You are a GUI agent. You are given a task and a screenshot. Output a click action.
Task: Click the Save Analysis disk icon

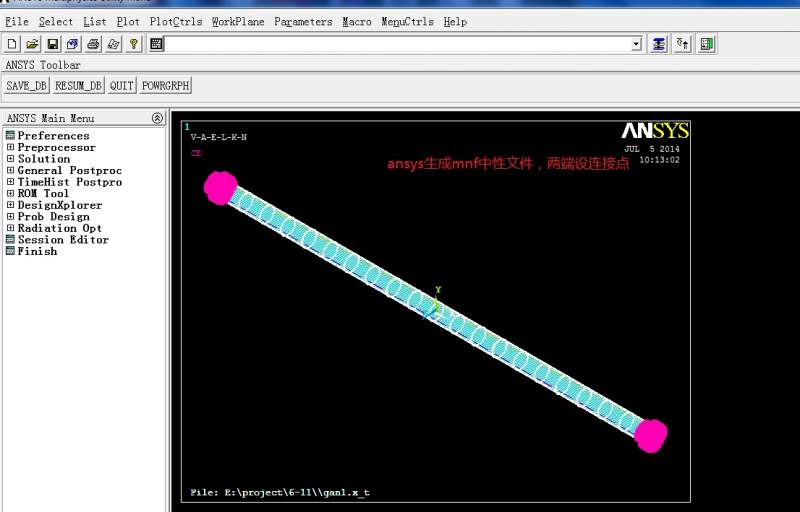tap(53, 44)
